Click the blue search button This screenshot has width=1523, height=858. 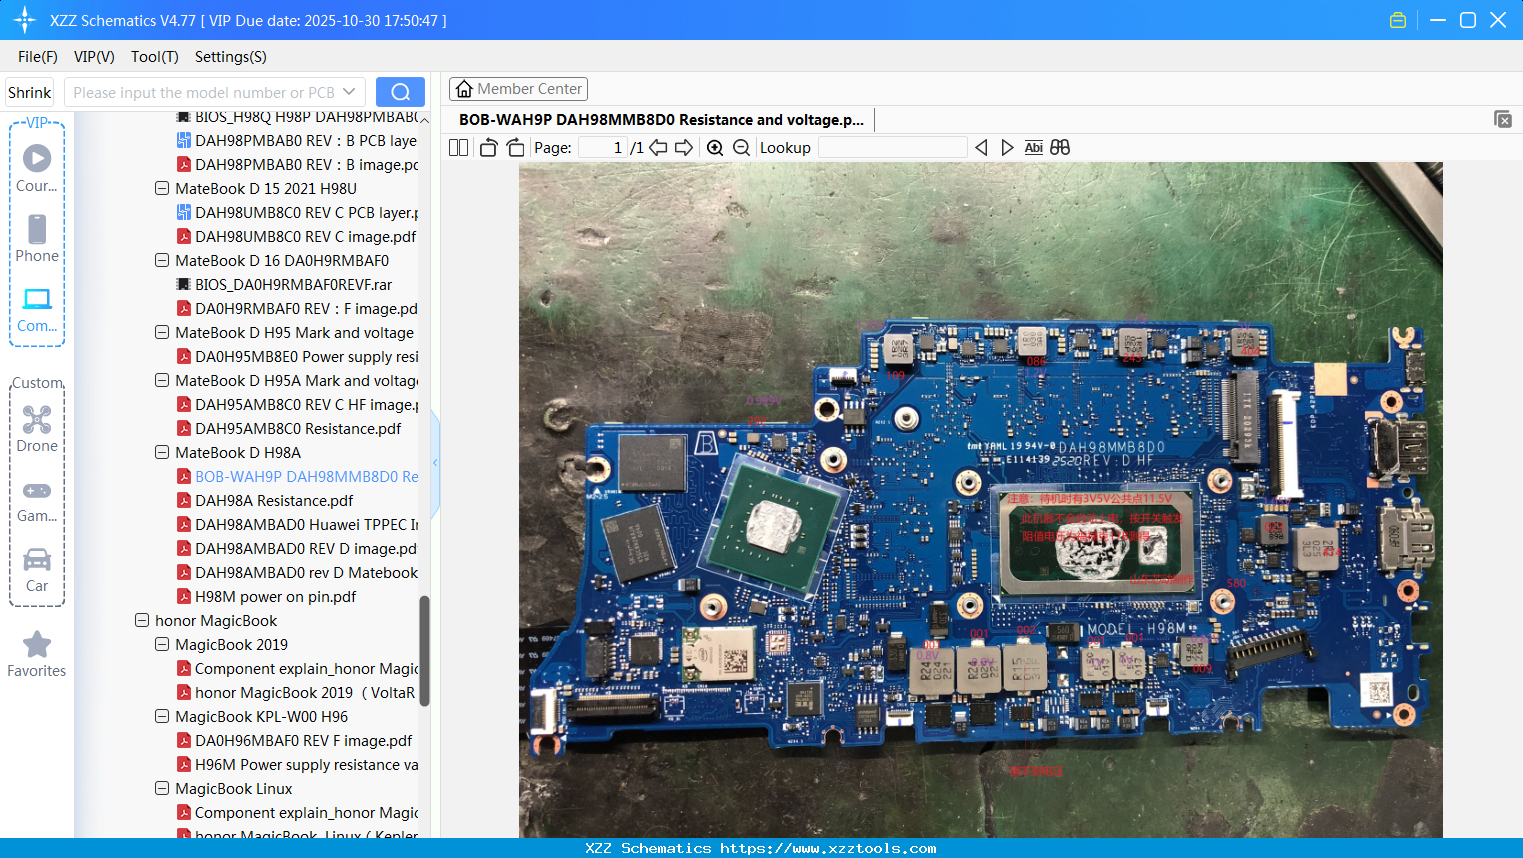tap(400, 92)
